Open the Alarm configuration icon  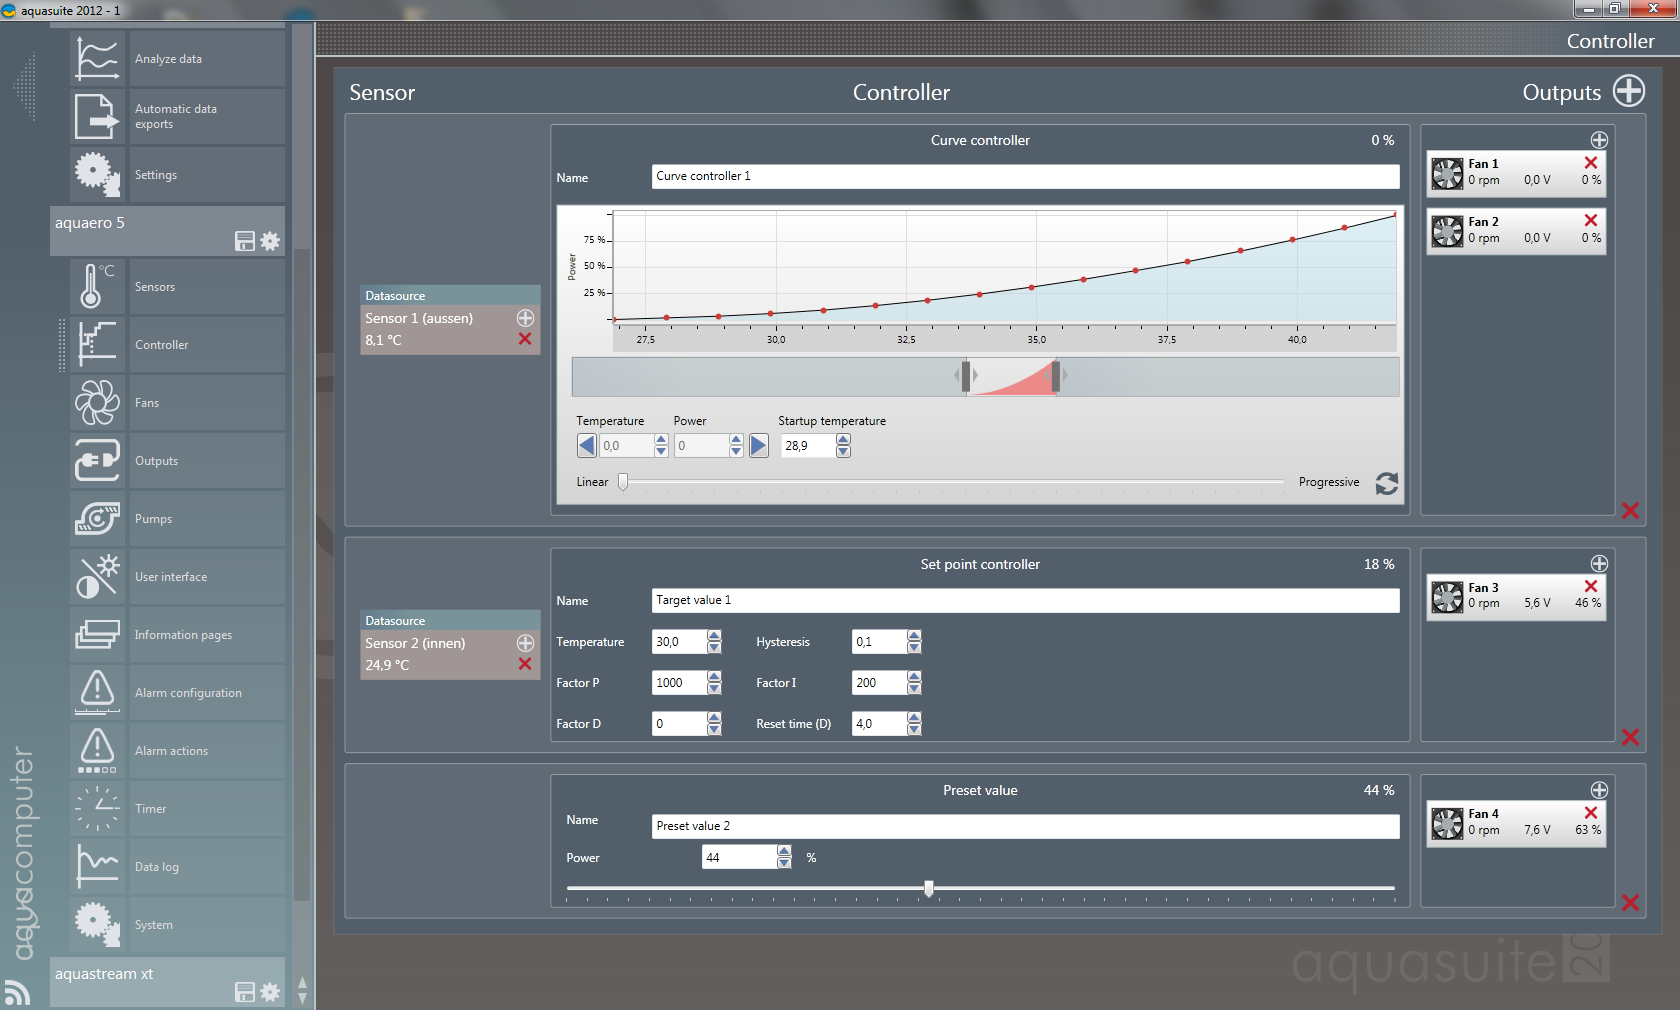[x=97, y=692]
